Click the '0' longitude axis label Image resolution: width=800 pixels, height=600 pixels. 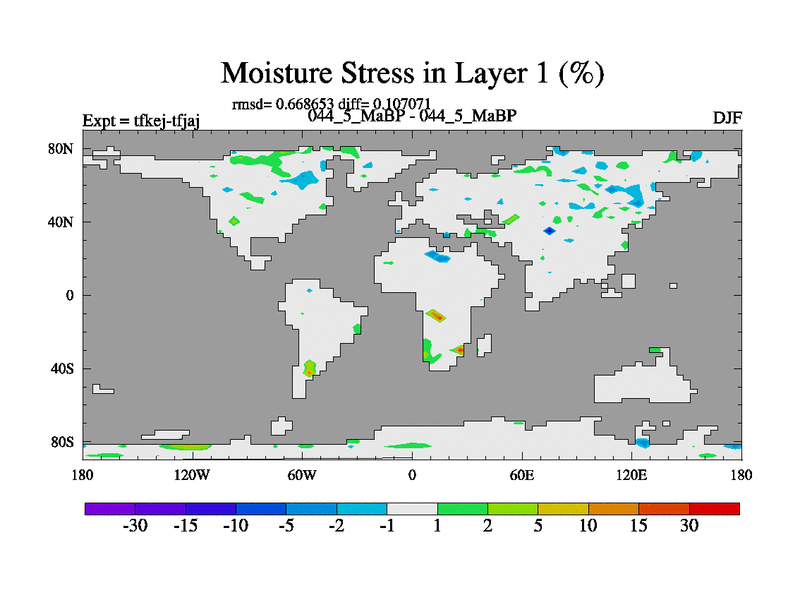(412, 476)
